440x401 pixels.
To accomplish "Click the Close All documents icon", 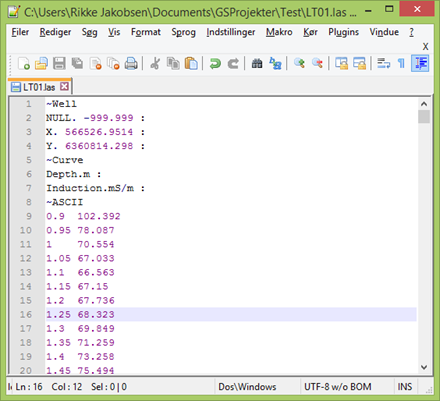I will click(113, 63).
